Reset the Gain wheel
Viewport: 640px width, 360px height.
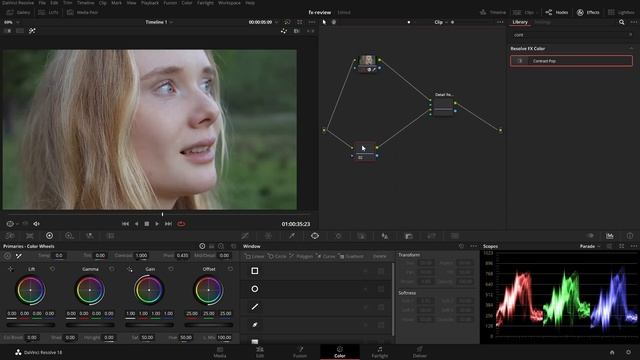[x=171, y=269]
